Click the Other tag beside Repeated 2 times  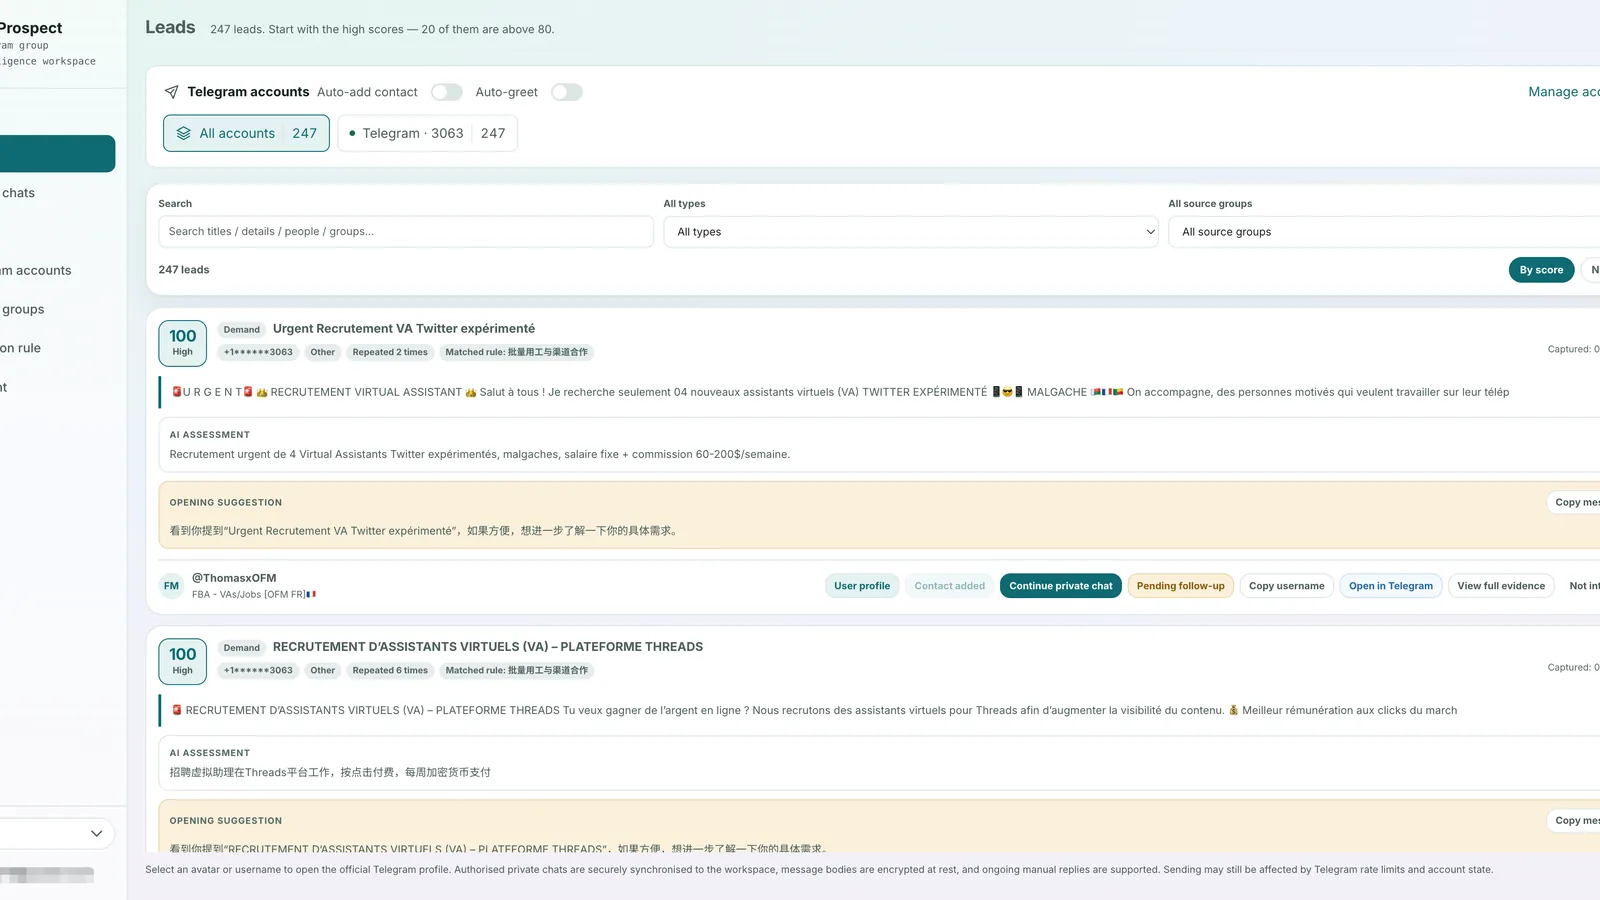(x=322, y=352)
